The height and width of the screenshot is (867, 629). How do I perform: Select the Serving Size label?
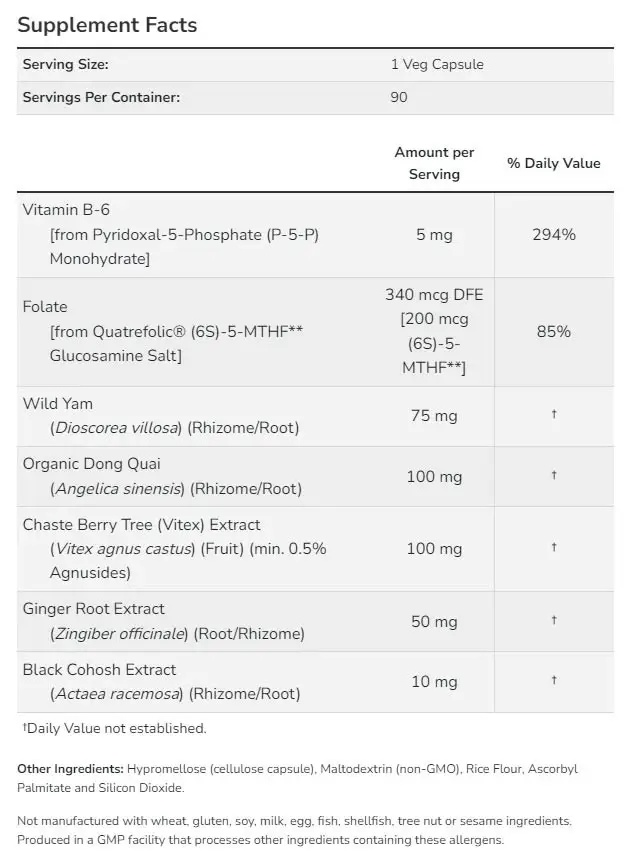click(x=66, y=64)
